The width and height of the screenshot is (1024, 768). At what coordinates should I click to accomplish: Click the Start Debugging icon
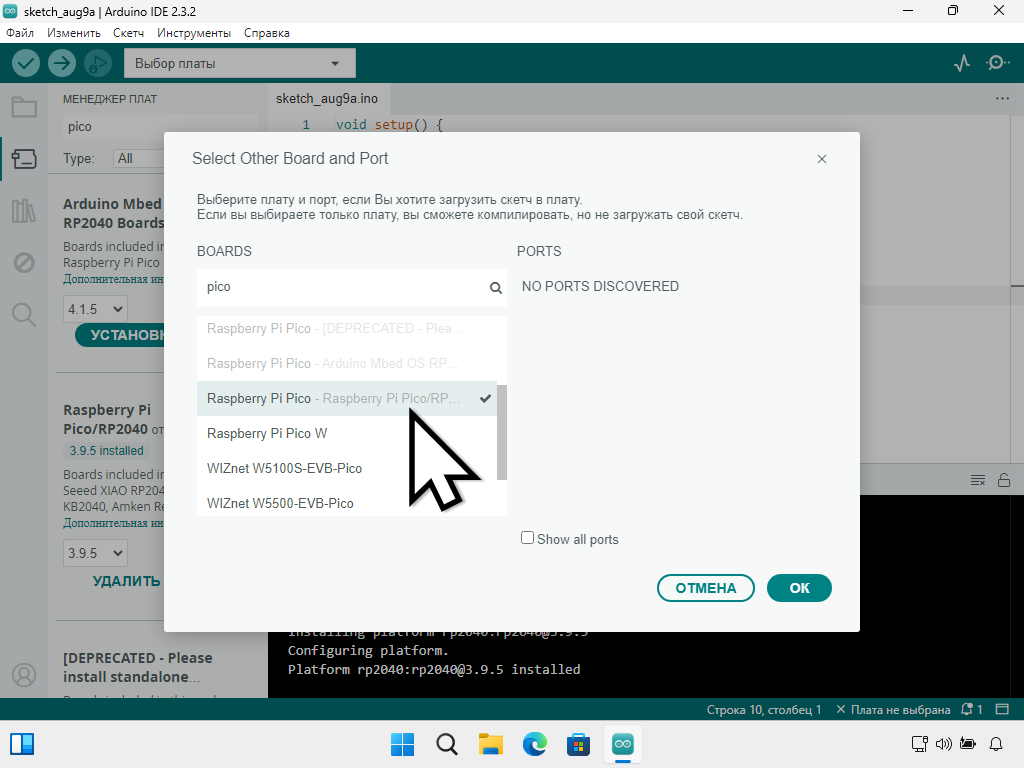tap(98, 63)
